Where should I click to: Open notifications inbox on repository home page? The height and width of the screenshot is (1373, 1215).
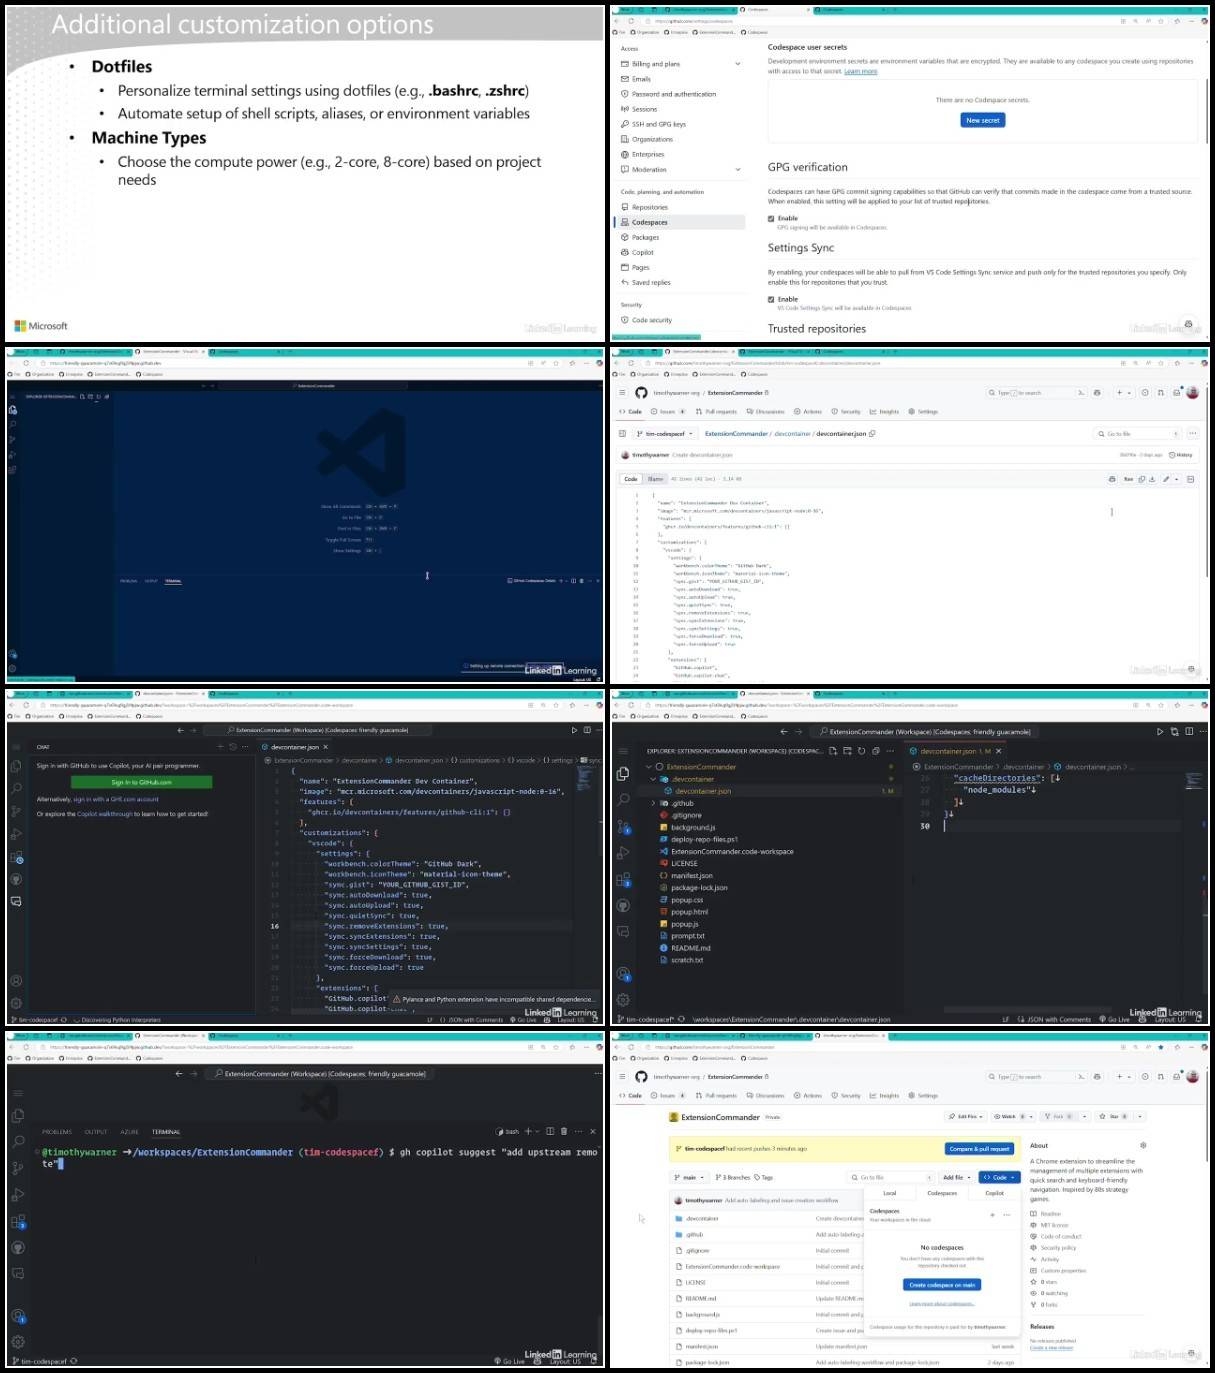coord(1176,1077)
